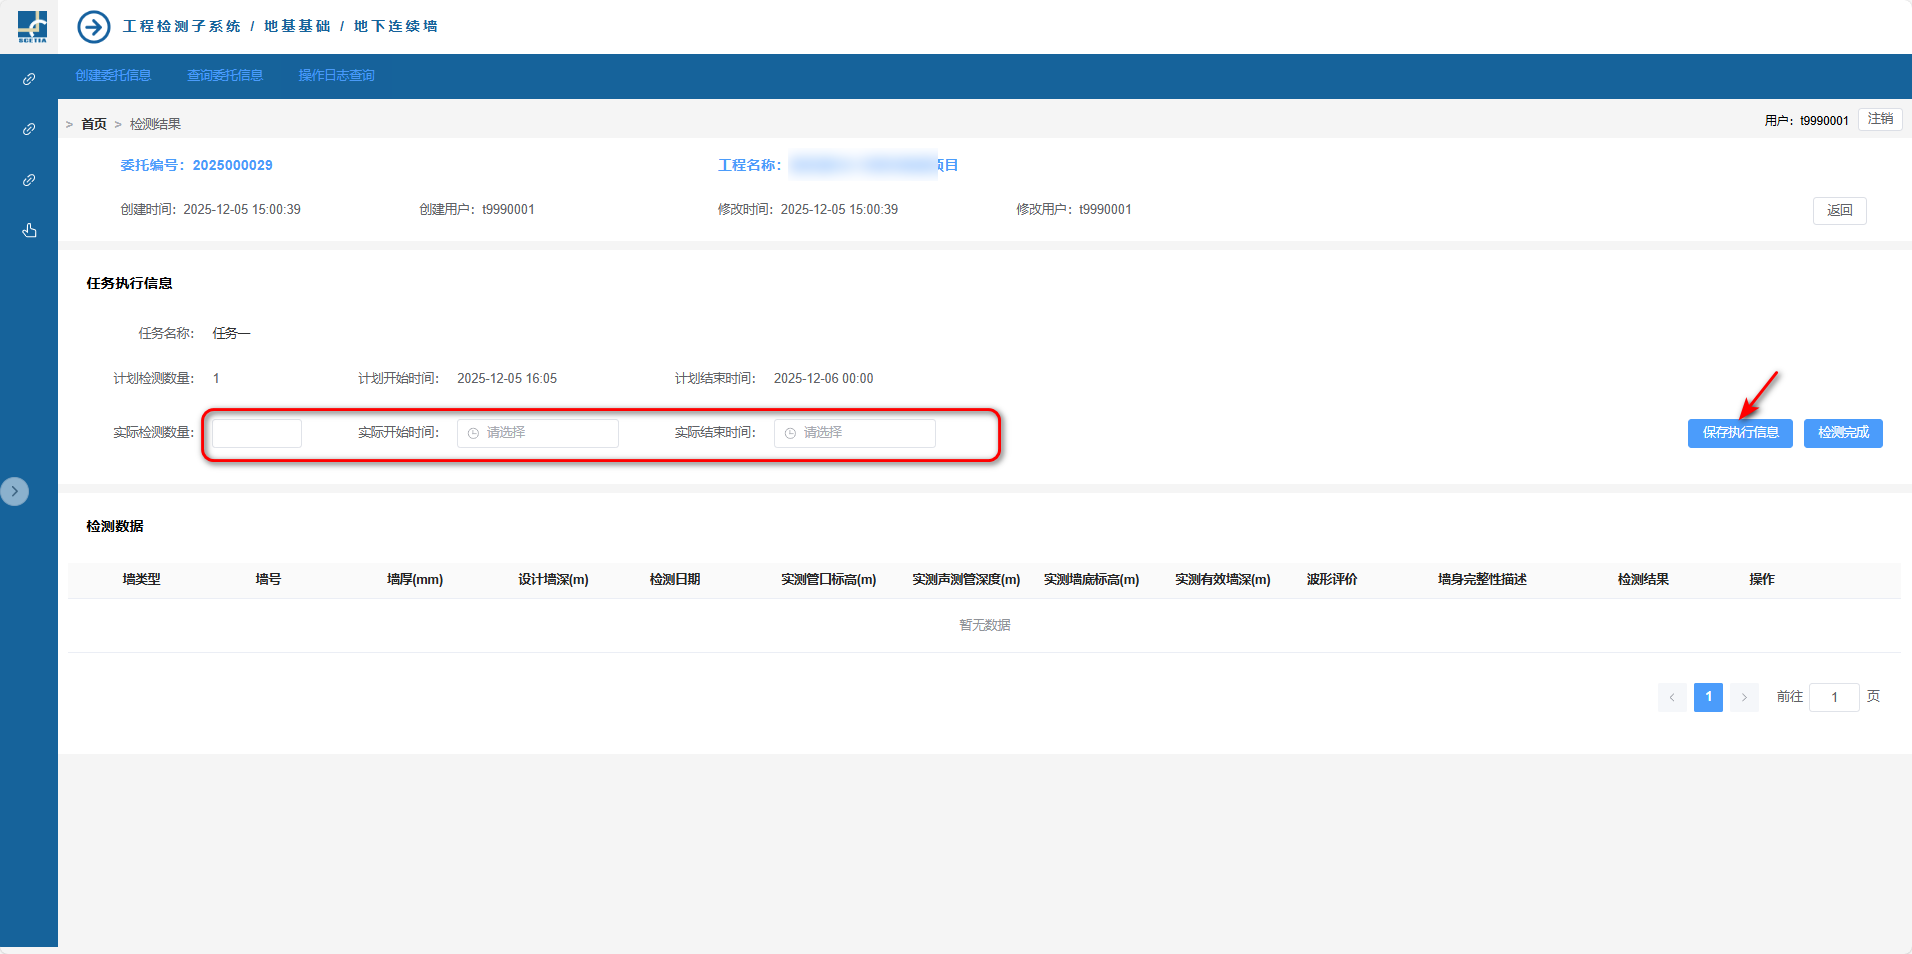Click the SCETIA logo in the corner
This screenshot has width=1912, height=954.
(32, 26)
